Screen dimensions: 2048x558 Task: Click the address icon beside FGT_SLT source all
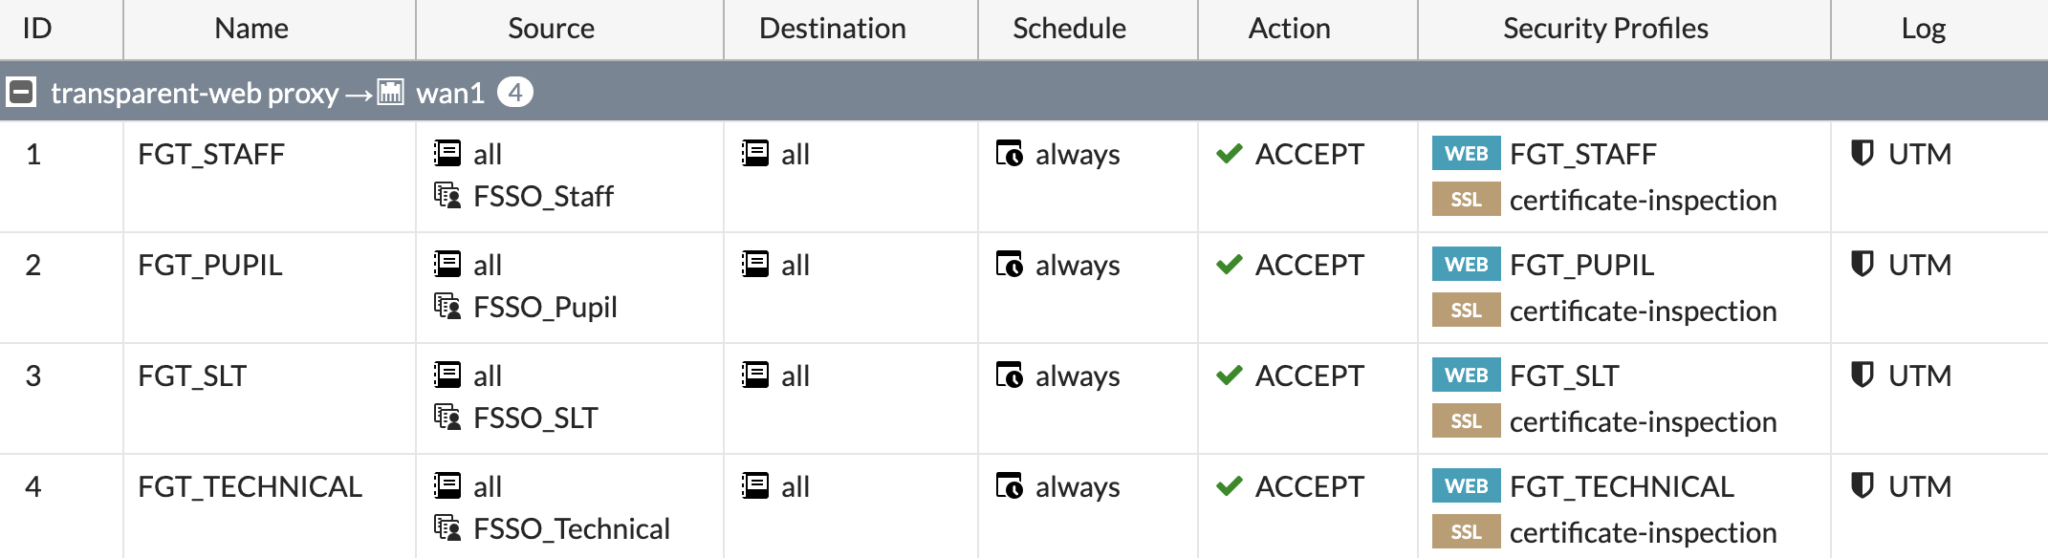(x=447, y=376)
